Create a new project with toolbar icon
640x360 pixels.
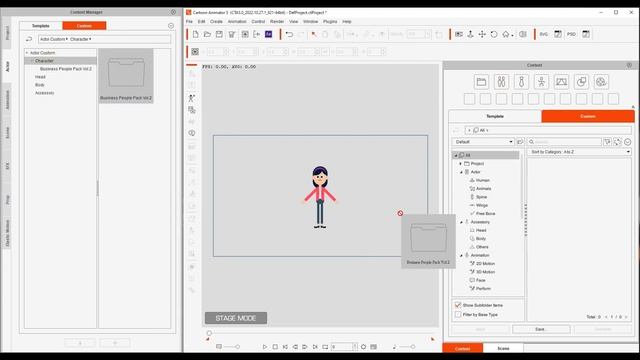[196, 34]
